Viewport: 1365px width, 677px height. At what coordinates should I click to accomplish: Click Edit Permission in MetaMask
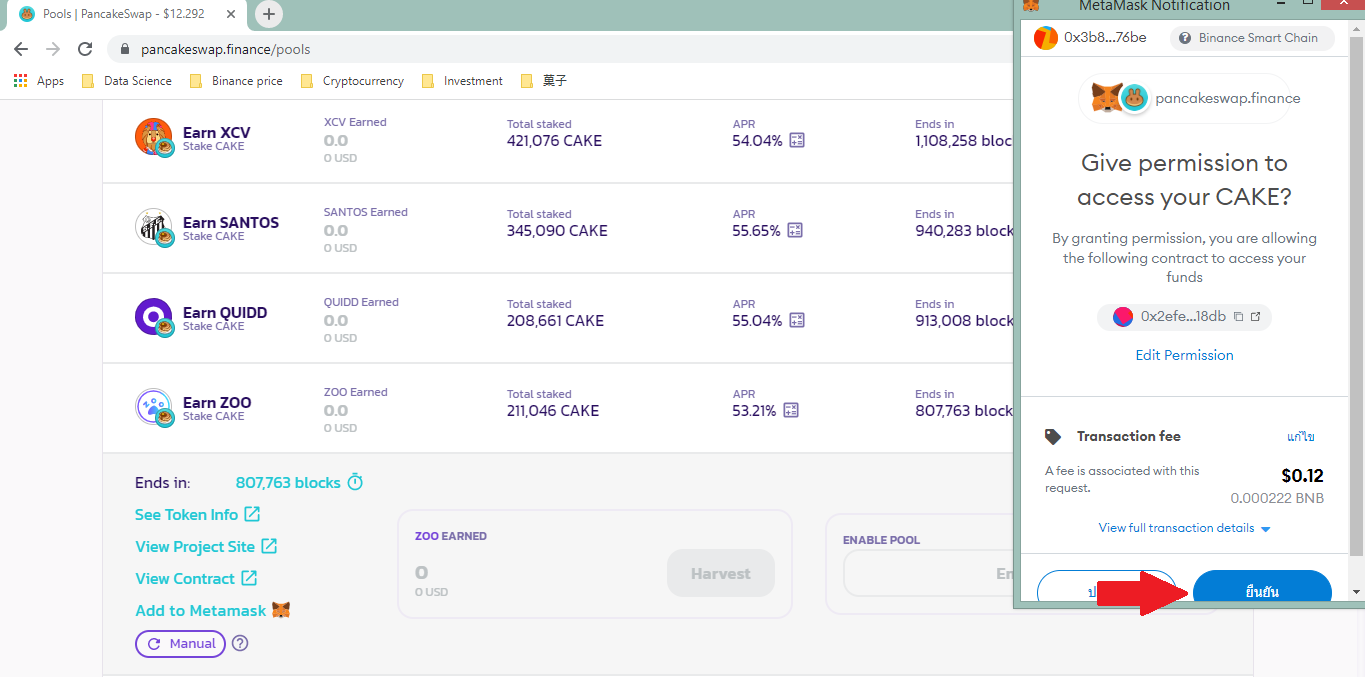[1184, 356]
